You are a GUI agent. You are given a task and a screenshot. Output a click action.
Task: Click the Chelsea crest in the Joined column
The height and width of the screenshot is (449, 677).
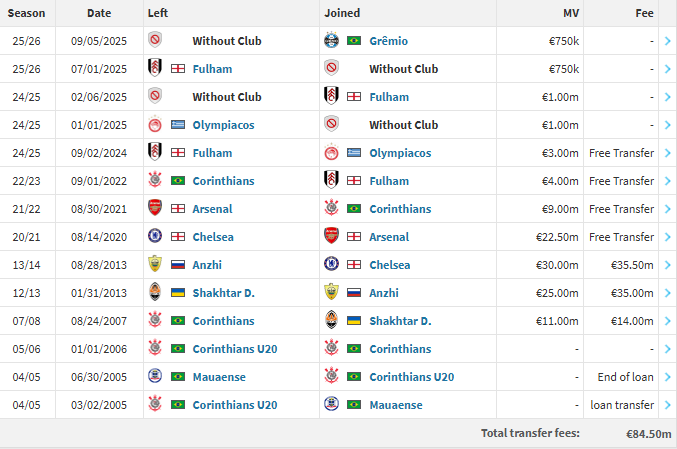[332, 265]
